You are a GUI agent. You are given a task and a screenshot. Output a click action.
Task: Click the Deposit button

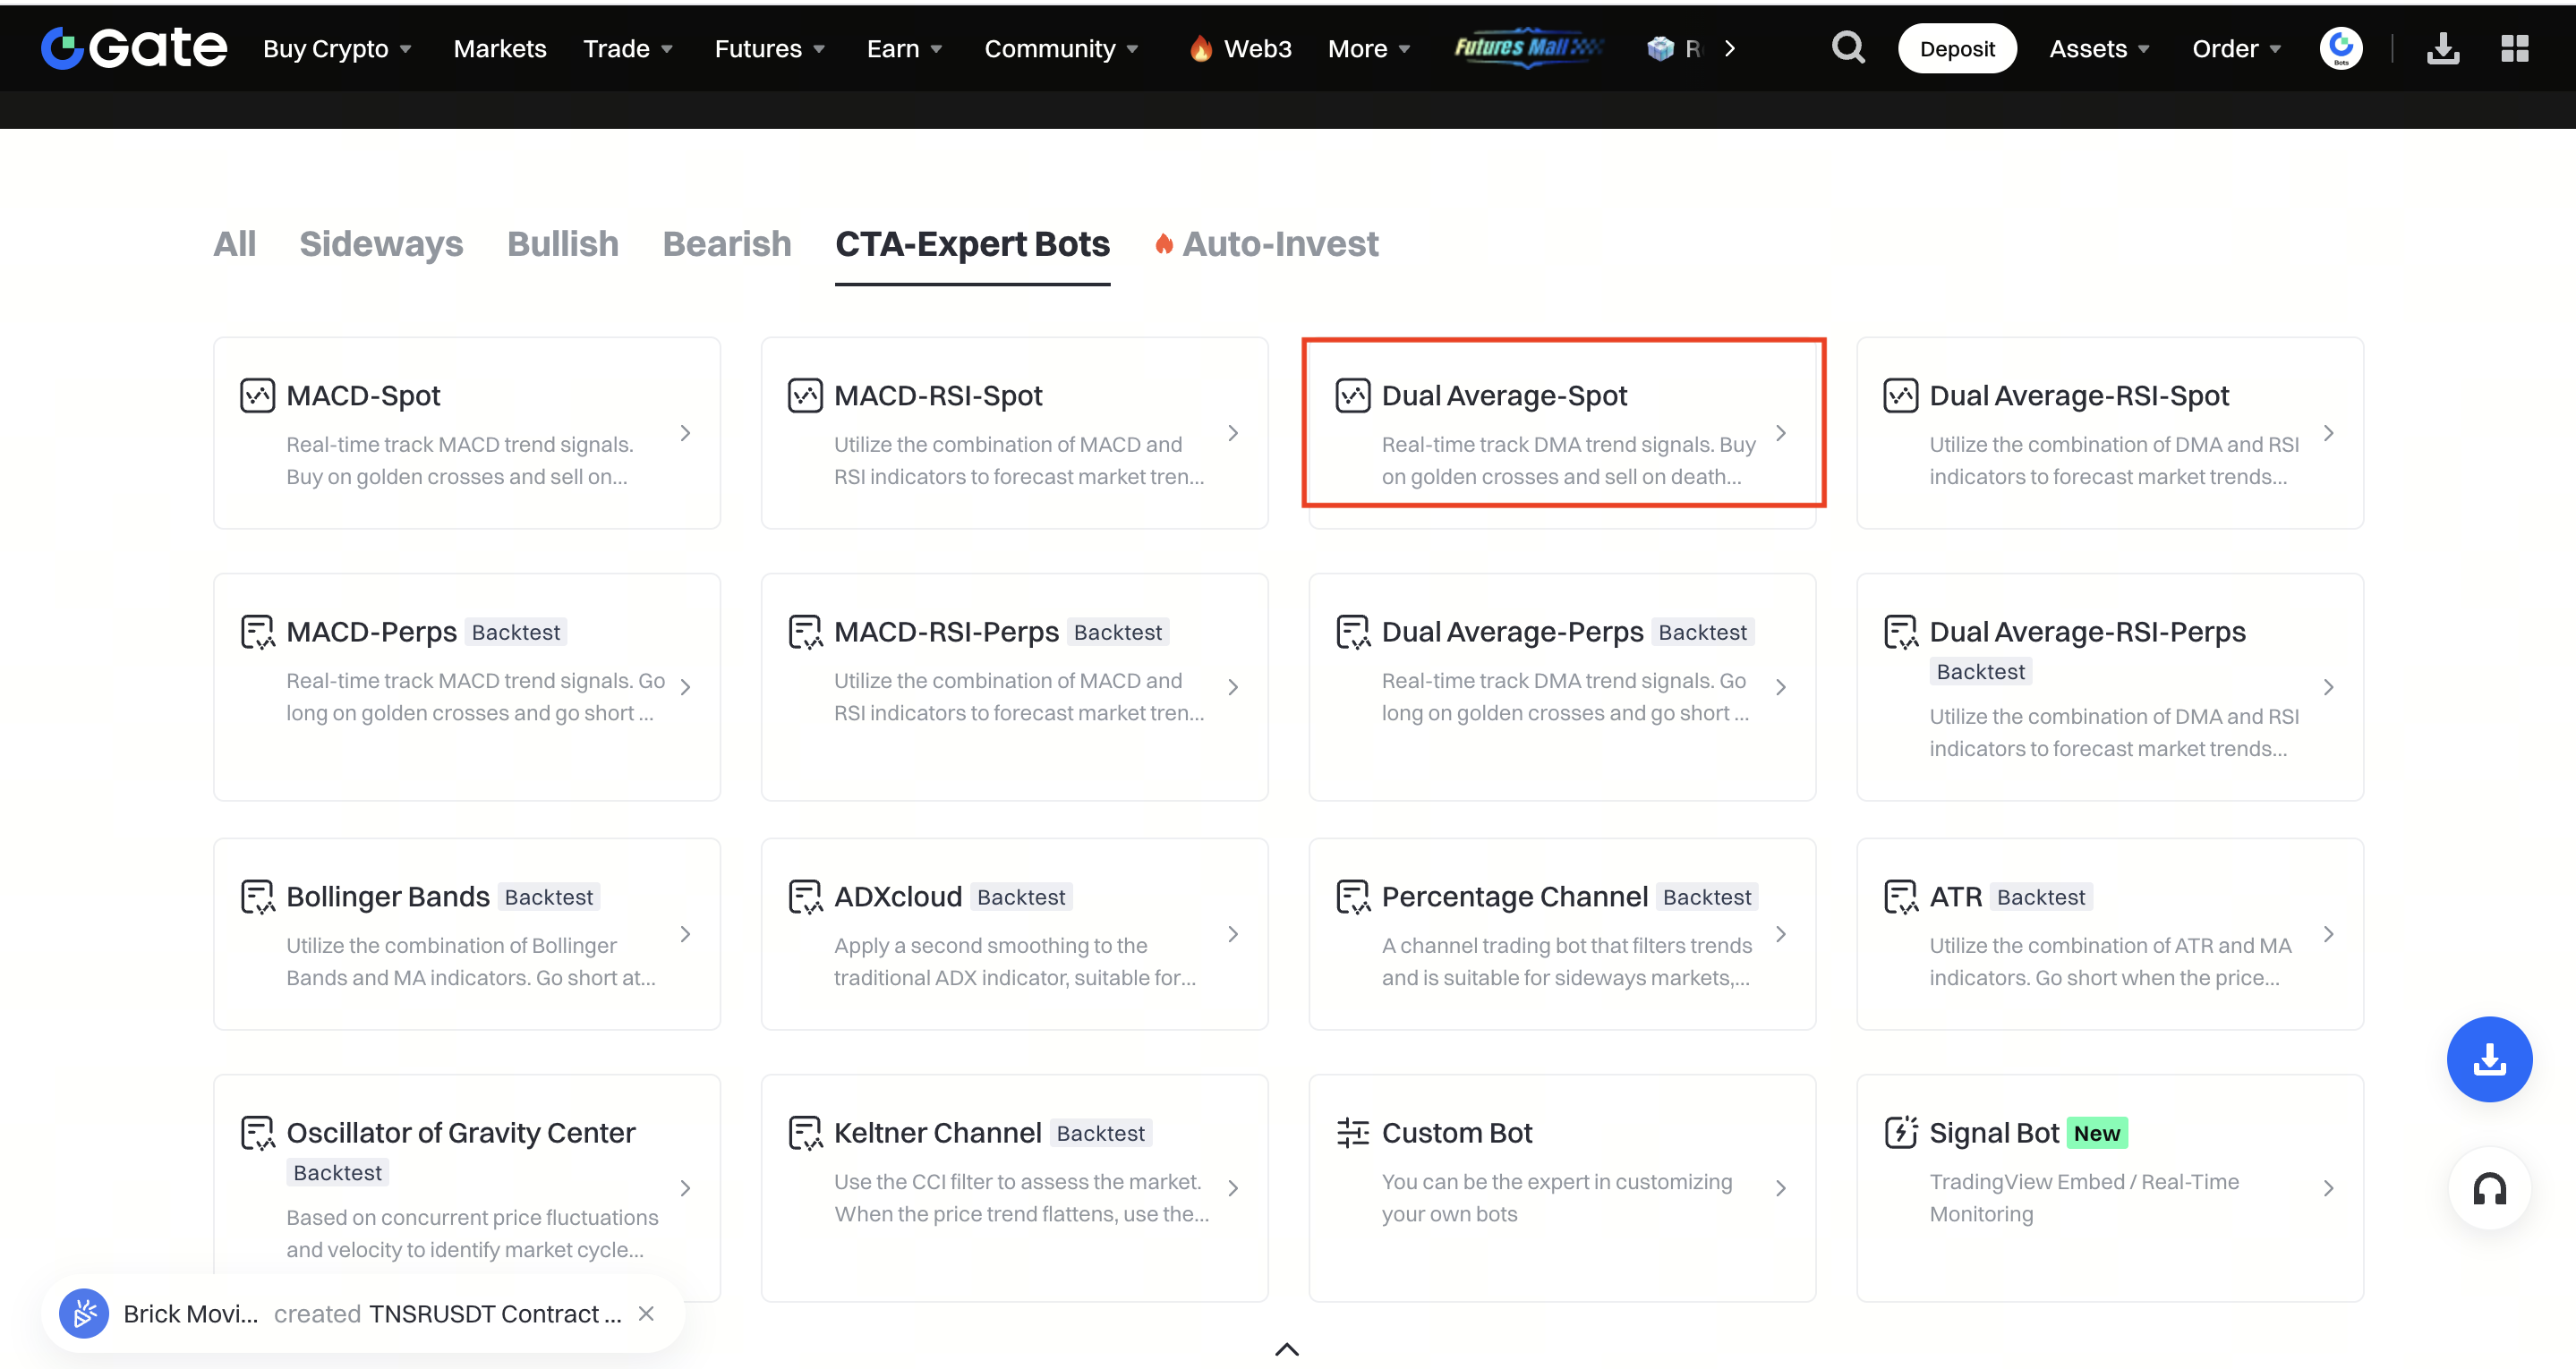(x=1956, y=49)
